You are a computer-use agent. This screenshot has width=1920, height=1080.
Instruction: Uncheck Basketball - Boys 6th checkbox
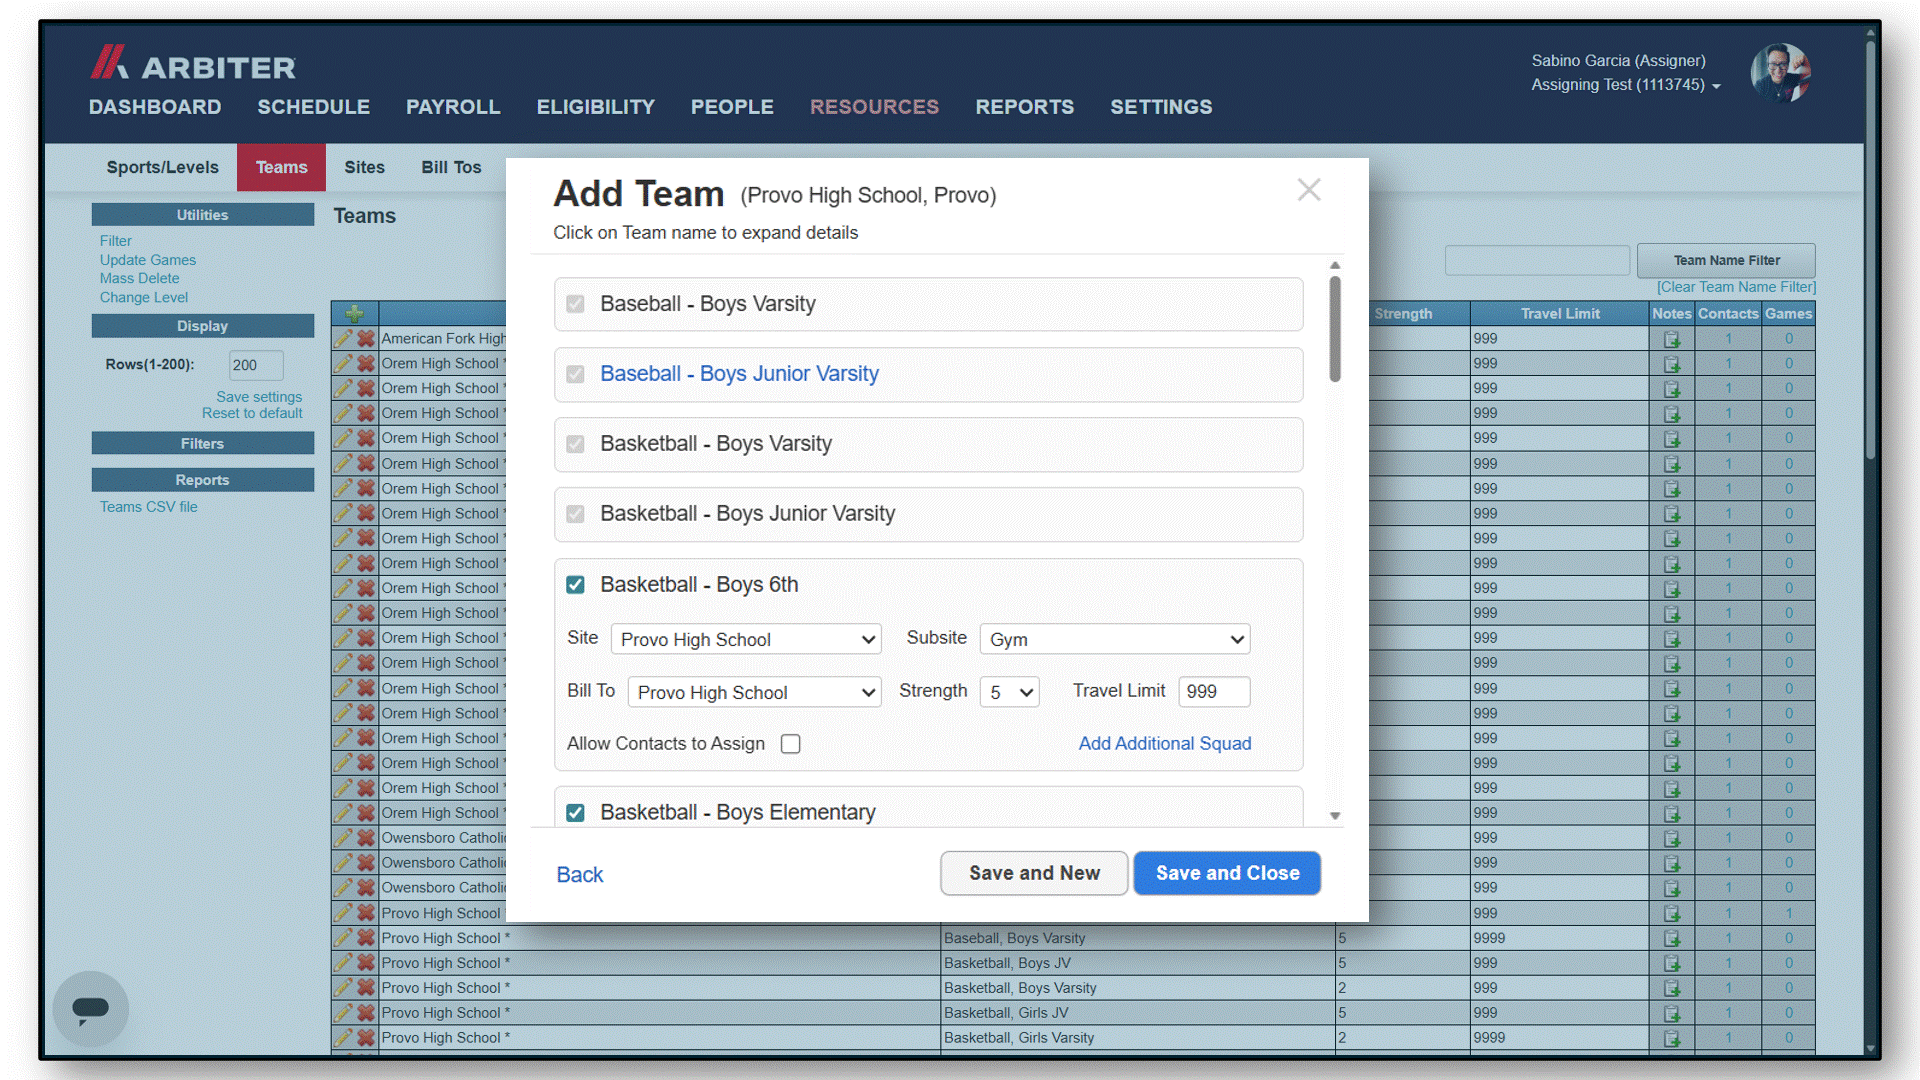click(575, 584)
